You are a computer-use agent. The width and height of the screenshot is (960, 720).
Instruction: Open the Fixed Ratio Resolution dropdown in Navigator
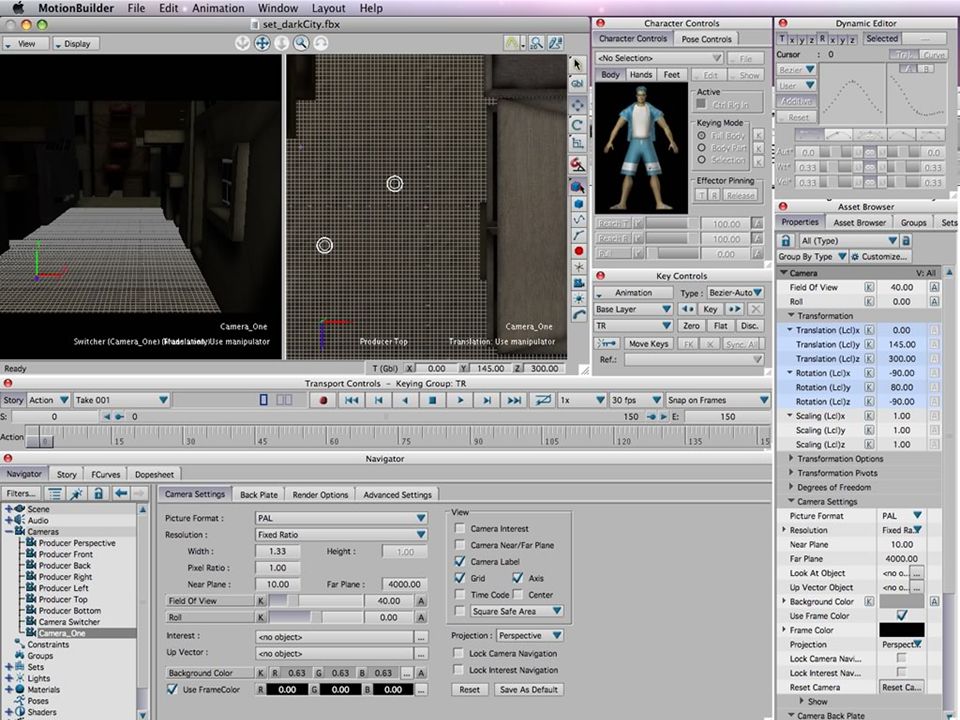tap(341, 534)
